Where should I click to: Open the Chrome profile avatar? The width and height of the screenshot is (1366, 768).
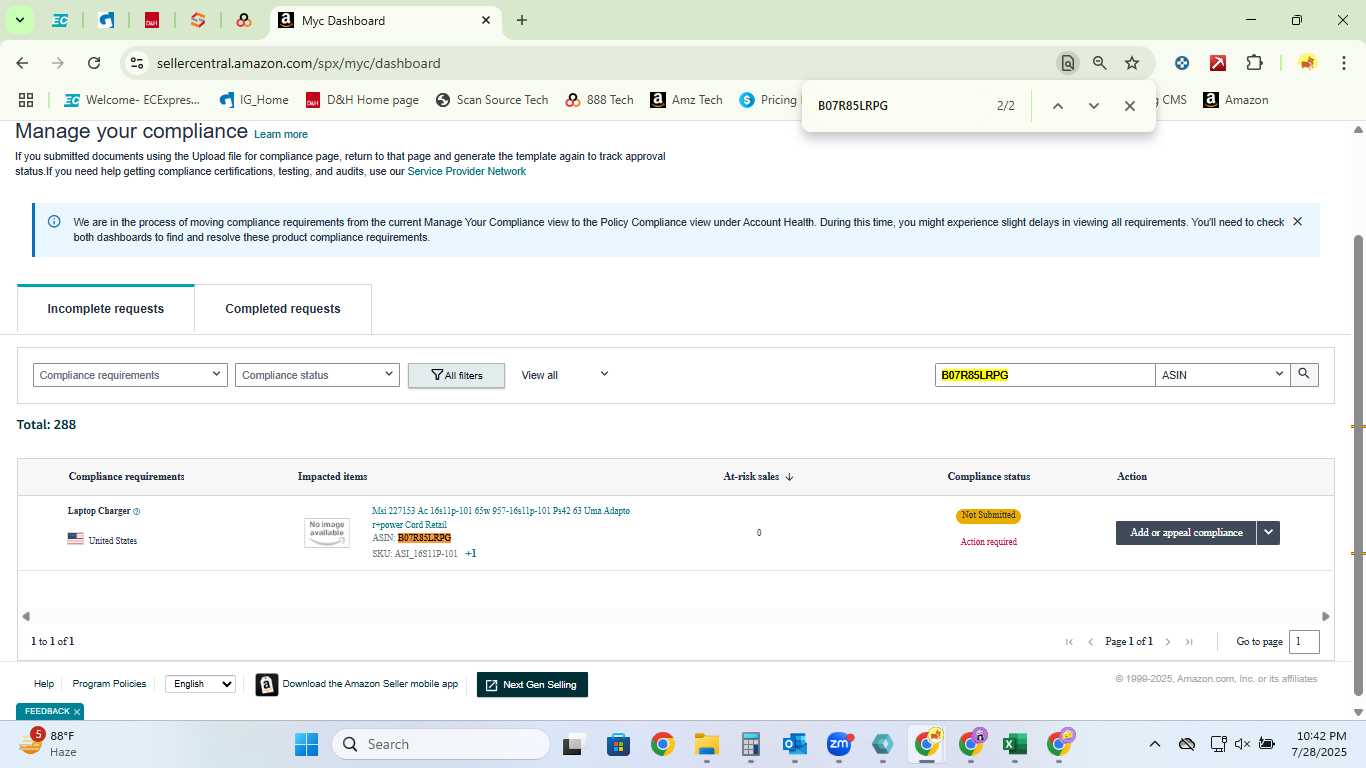pos(1307,63)
